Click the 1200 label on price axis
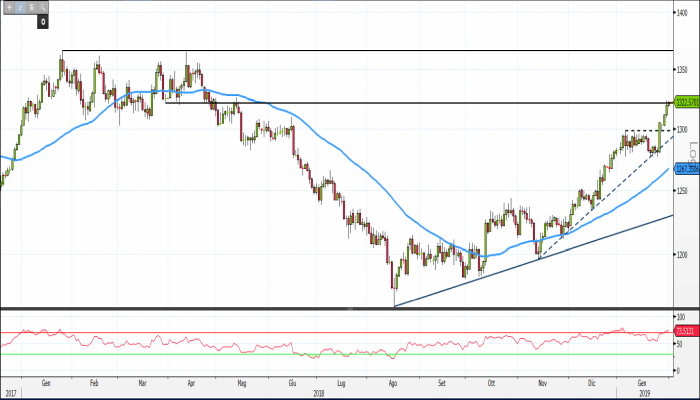This screenshot has width=700, height=400. click(x=681, y=254)
